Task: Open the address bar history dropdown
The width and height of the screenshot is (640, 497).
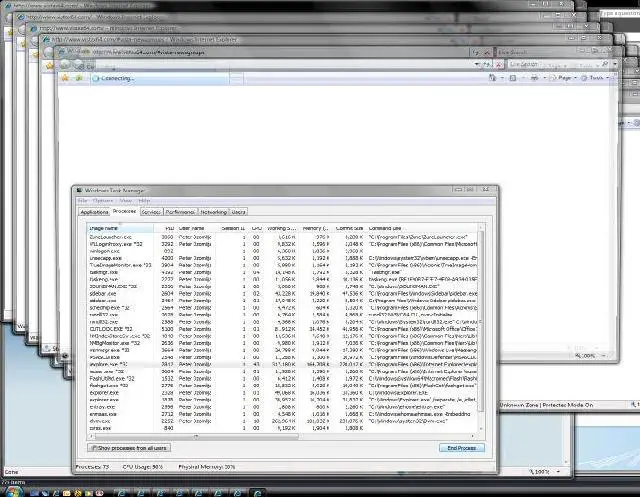Action: (477, 64)
